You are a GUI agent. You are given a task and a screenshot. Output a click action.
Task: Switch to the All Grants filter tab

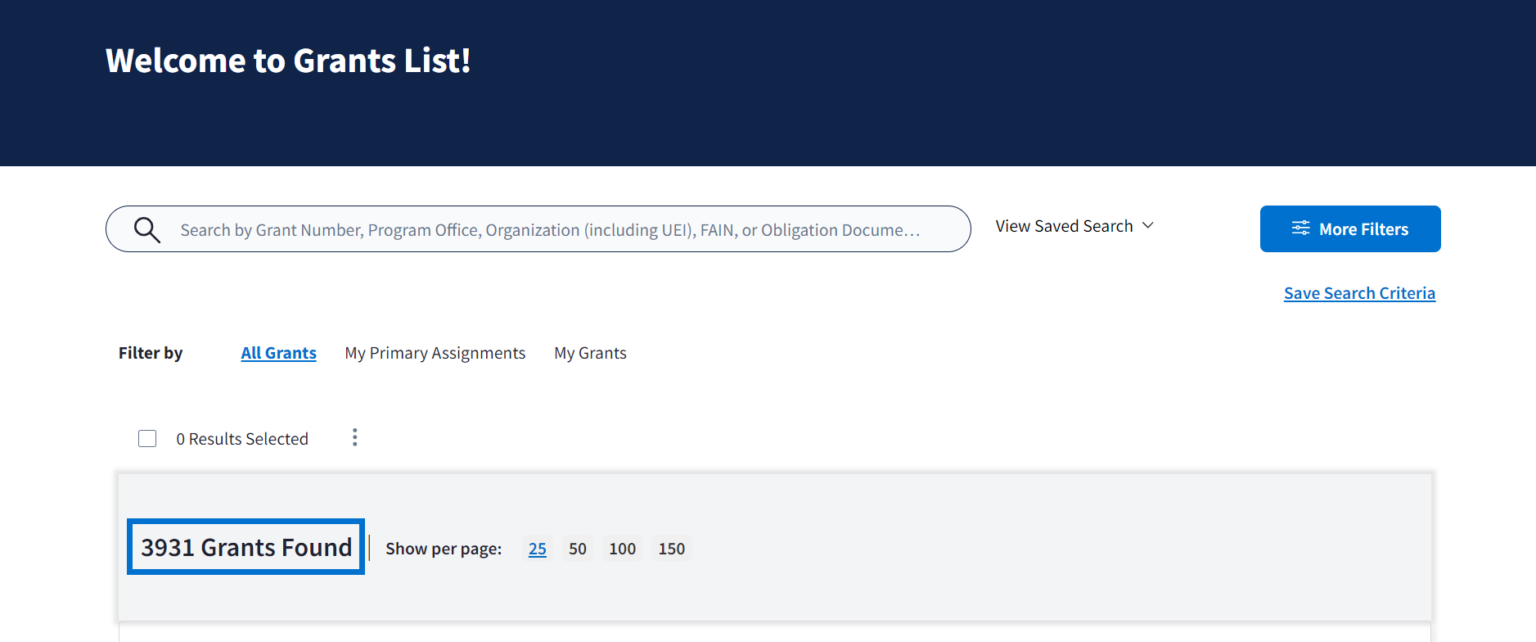click(278, 353)
